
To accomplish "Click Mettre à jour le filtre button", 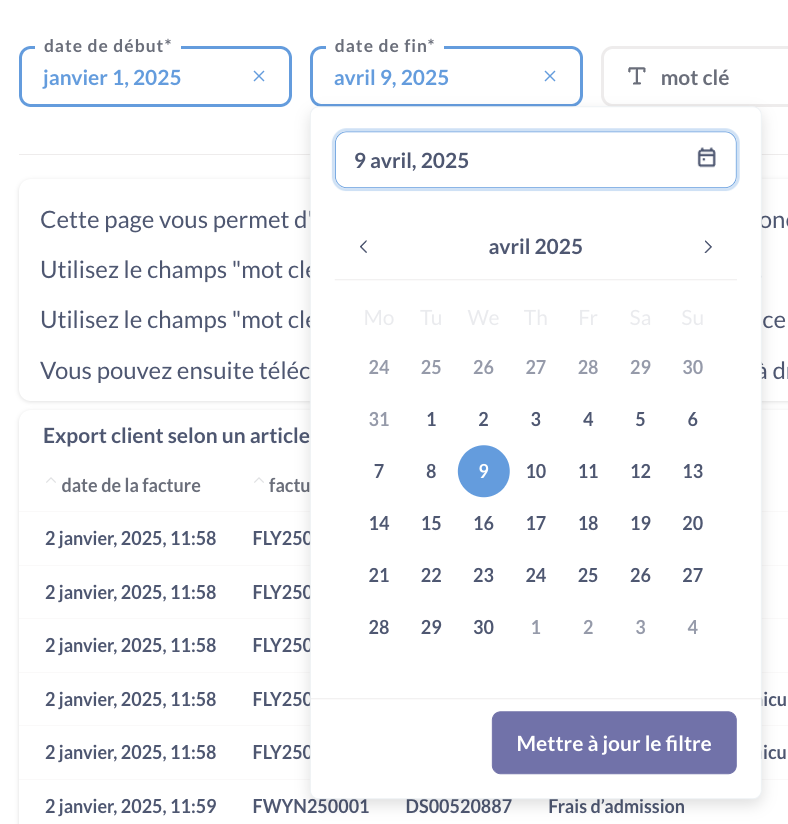I will pyautogui.click(x=614, y=743).
